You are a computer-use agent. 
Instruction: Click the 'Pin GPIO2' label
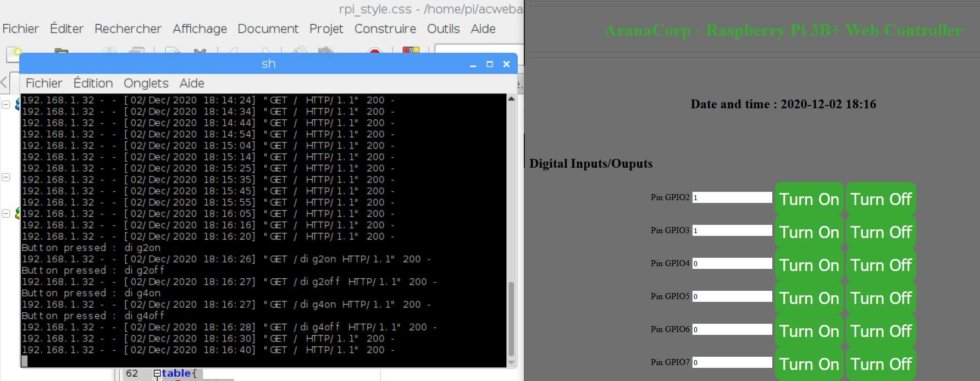click(670, 197)
